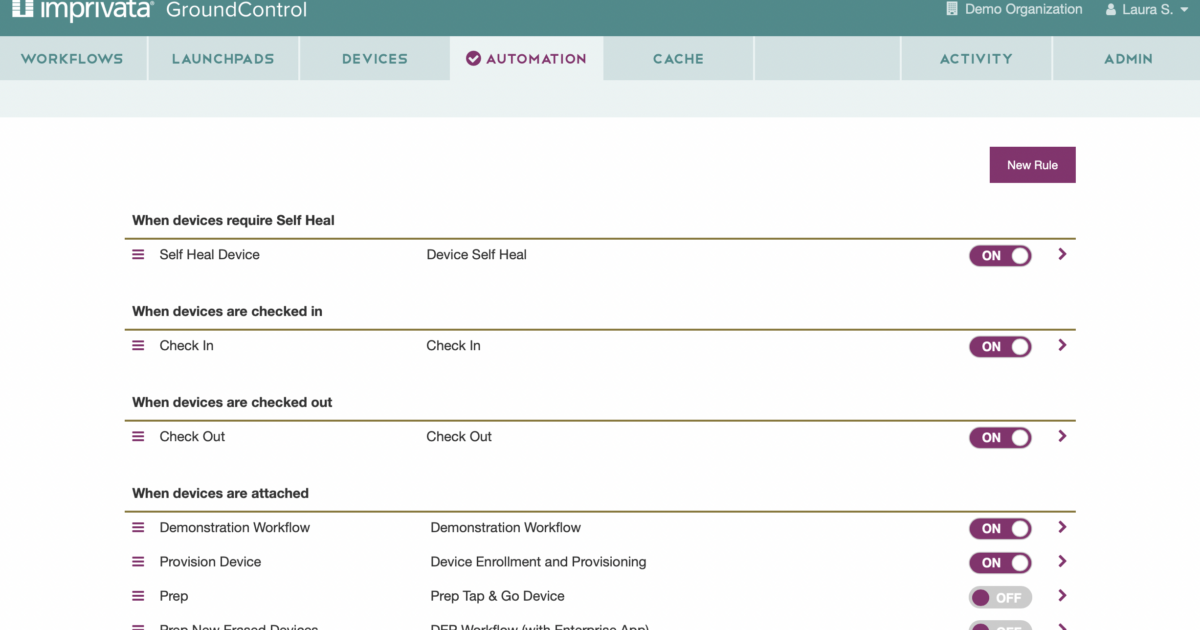1200x630 pixels.
Task: Expand the Check Out rule chevron
Action: 1062,437
